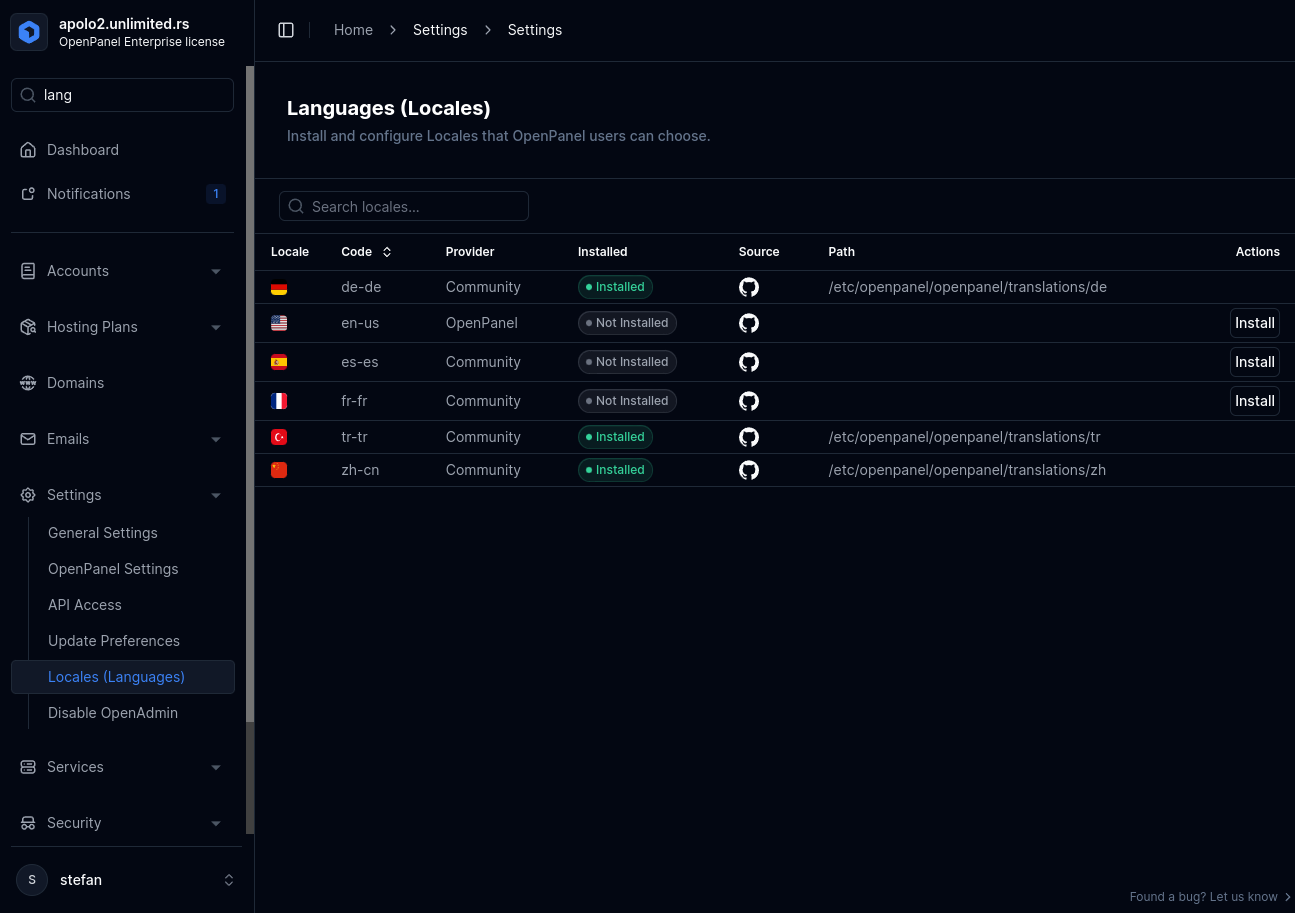Click the Settings gear icon
This screenshot has width=1295, height=913.
[x=28, y=495]
